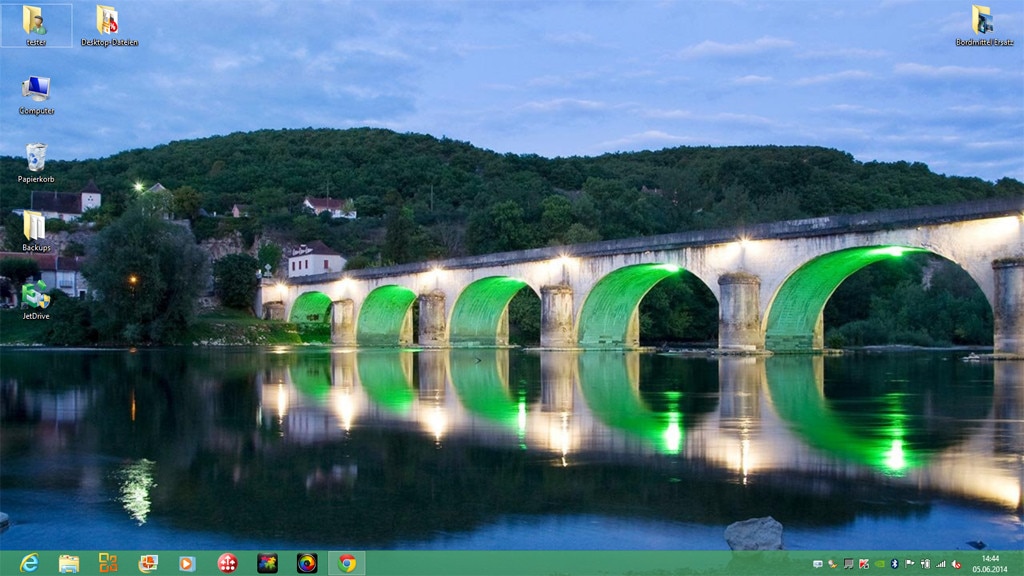The image size is (1024, 576).
Task: Open the Backups folder on the desktop
Action: click(34, 225)
